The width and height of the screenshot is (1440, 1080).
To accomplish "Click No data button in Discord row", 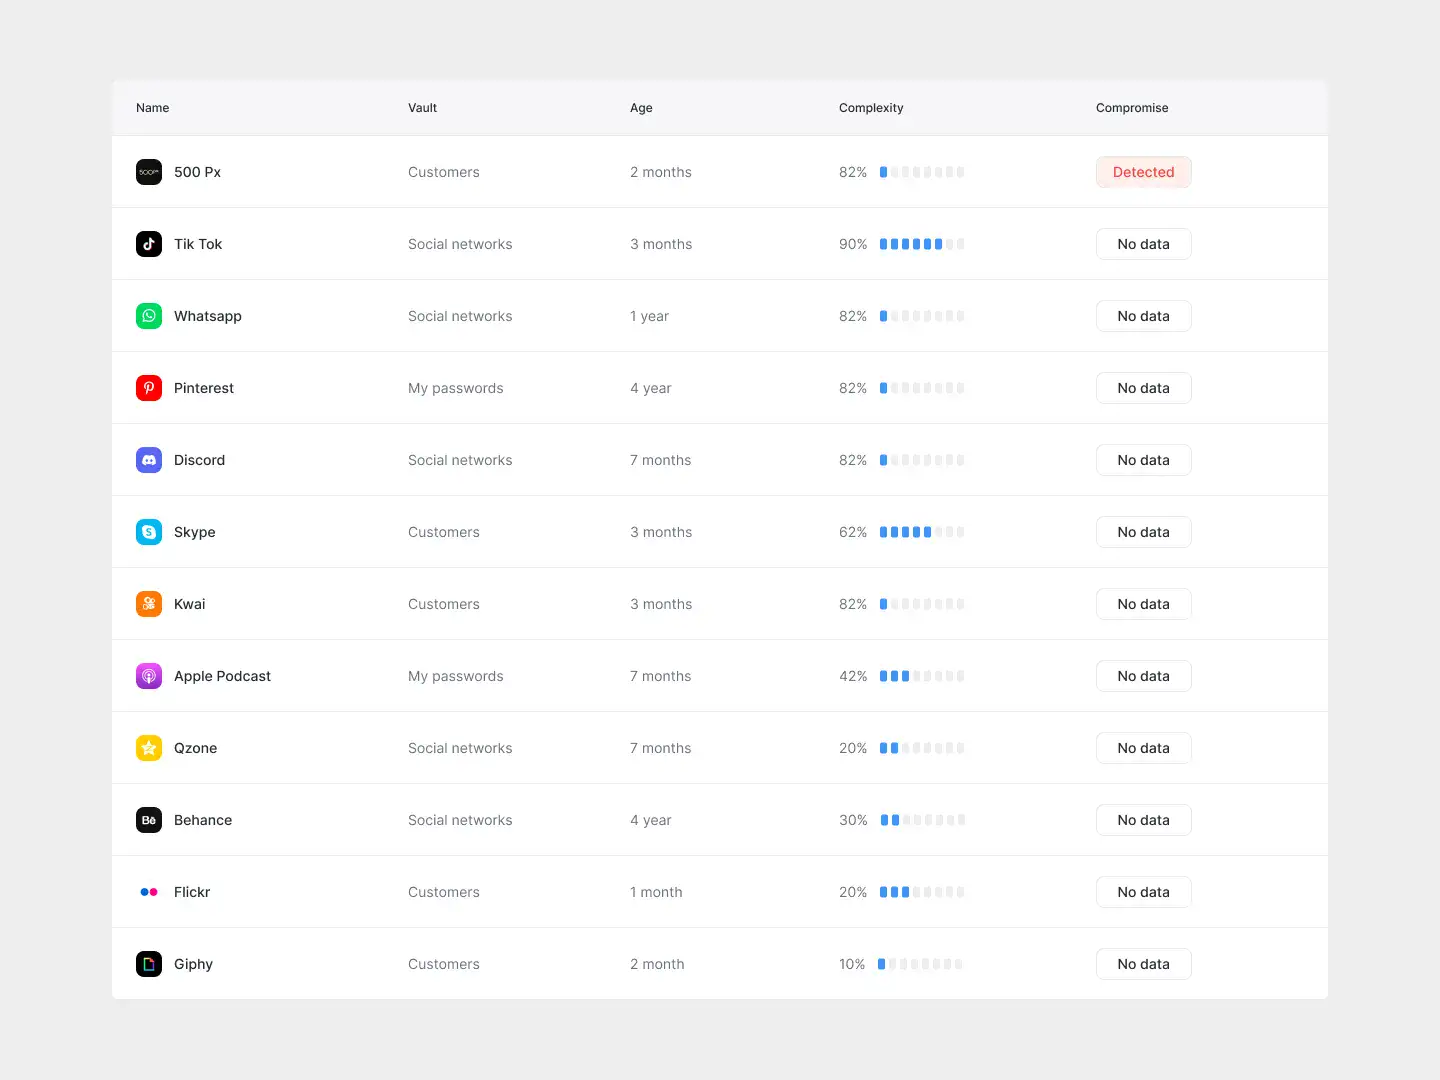I will (1143, 460).
